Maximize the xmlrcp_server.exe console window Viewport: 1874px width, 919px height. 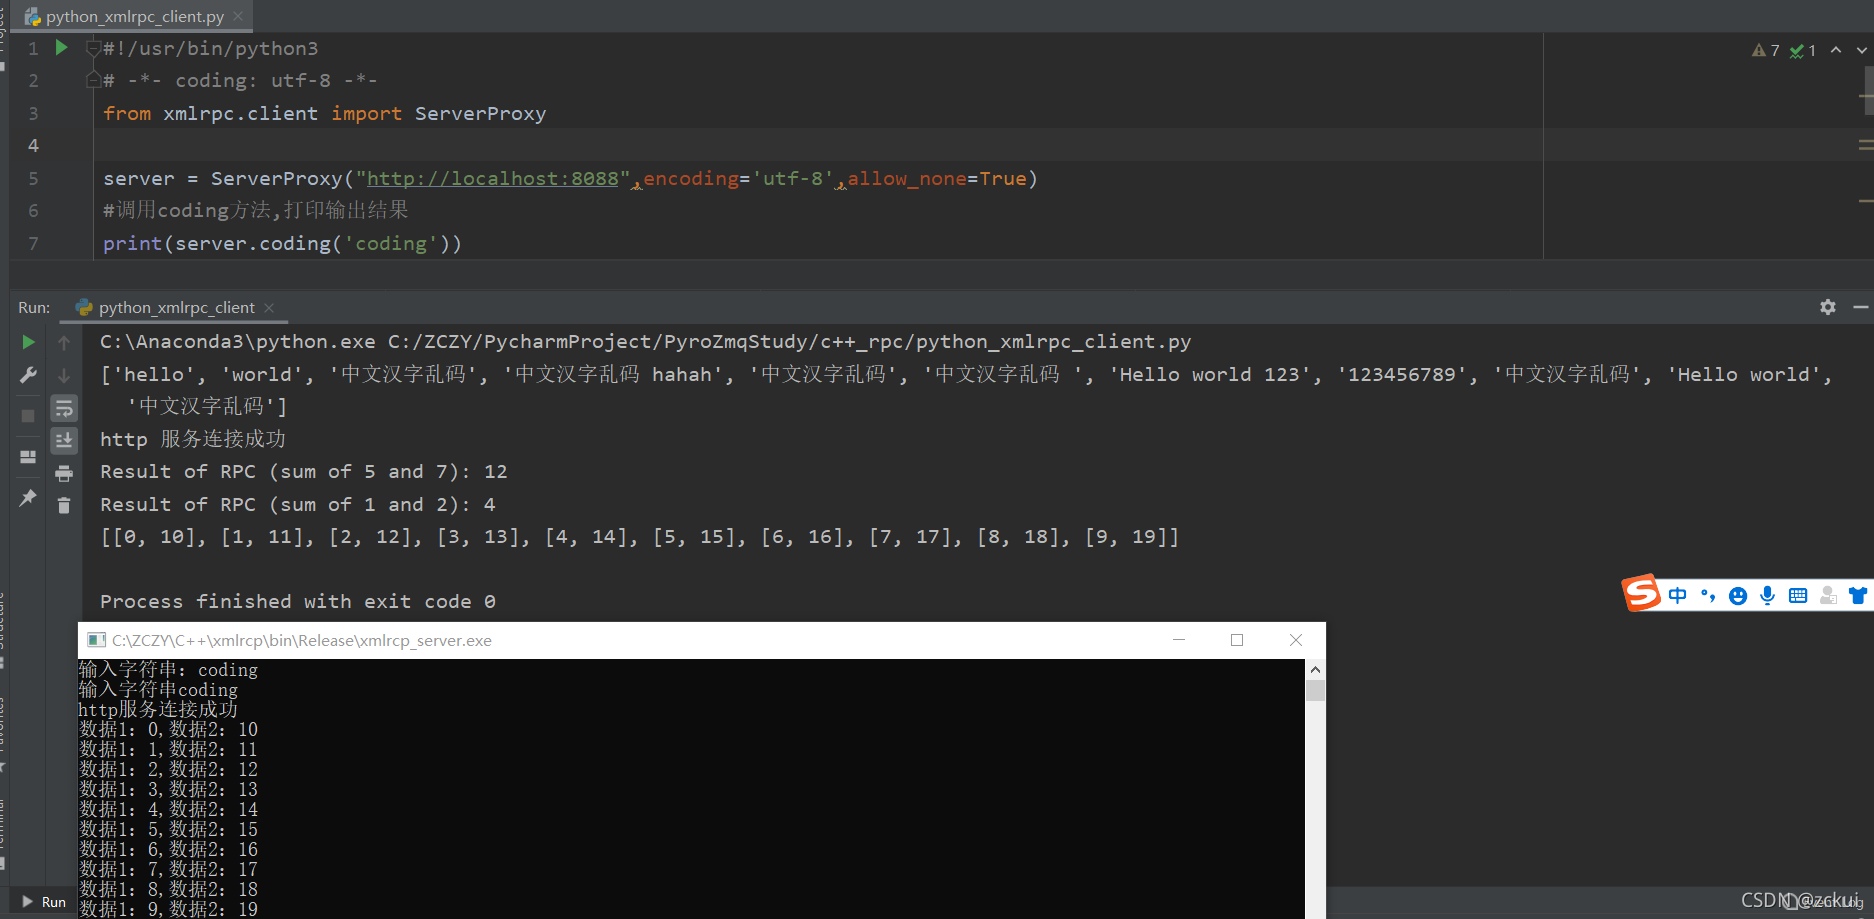(x=1237, y=640)
